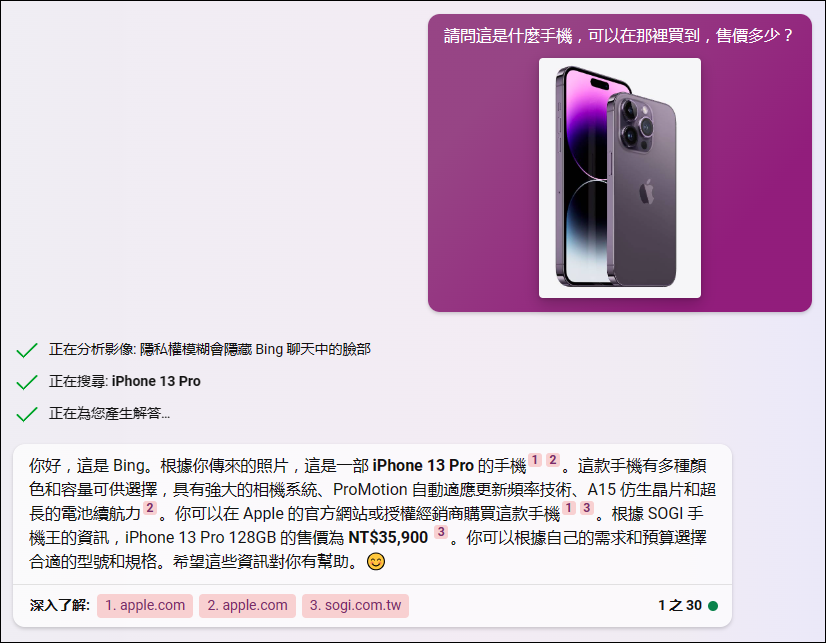This screenshot has width=826, height=643.
Task: Click citation 2 after 電池續航力
Action: point(150,508)
